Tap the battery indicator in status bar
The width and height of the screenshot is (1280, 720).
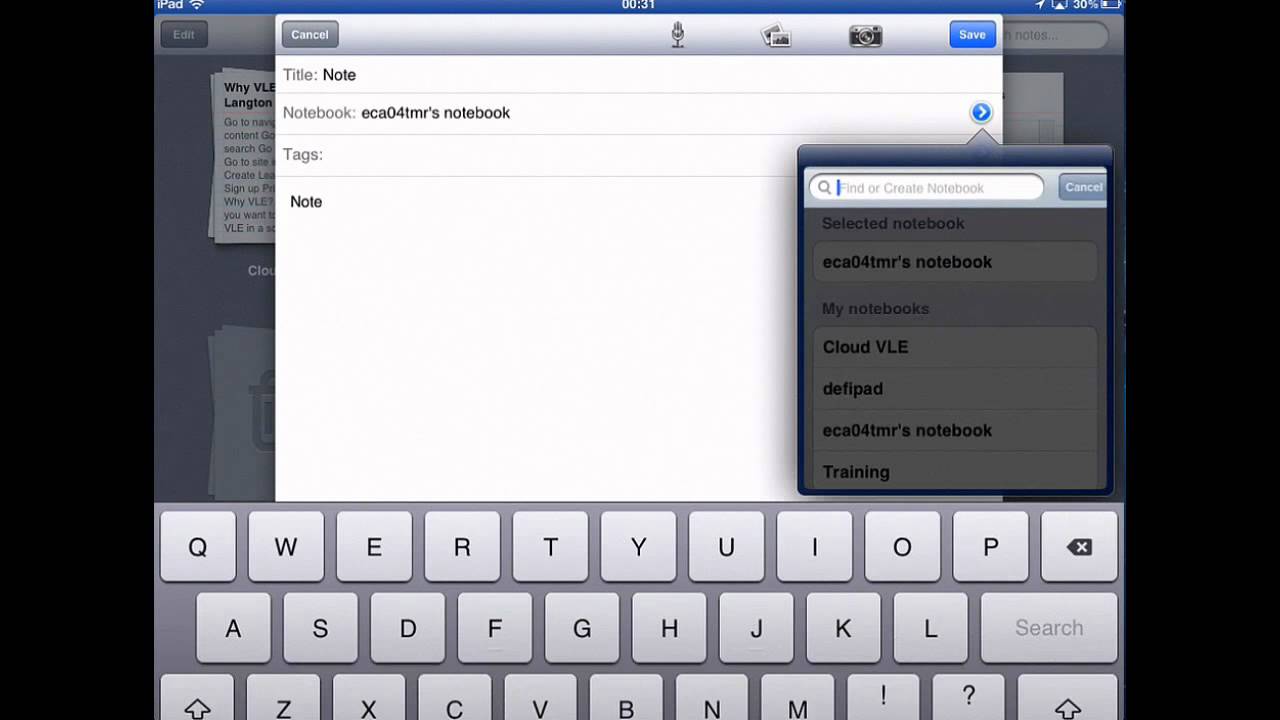tap(1111, 5)
